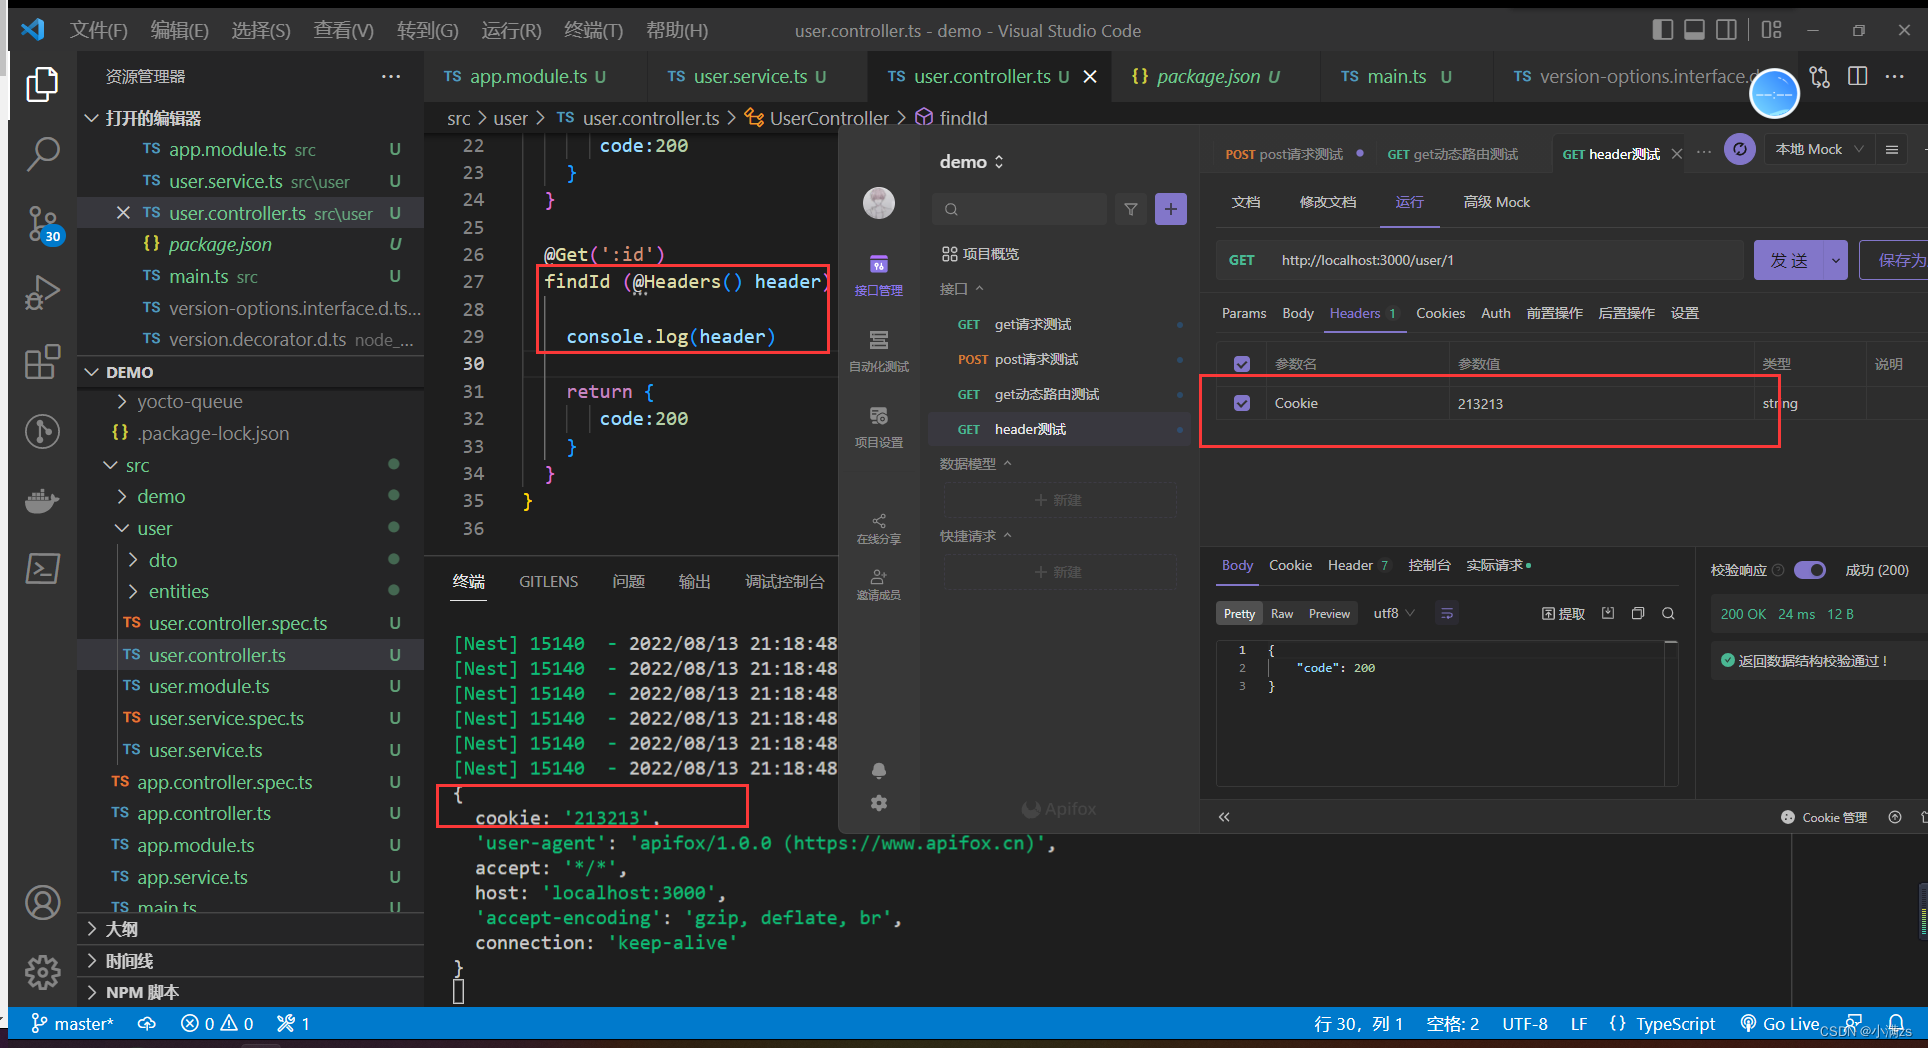1928x1048 pixels.
Task: Toggle the bottom panel layout in title bar
Action: coord(1695,30)
